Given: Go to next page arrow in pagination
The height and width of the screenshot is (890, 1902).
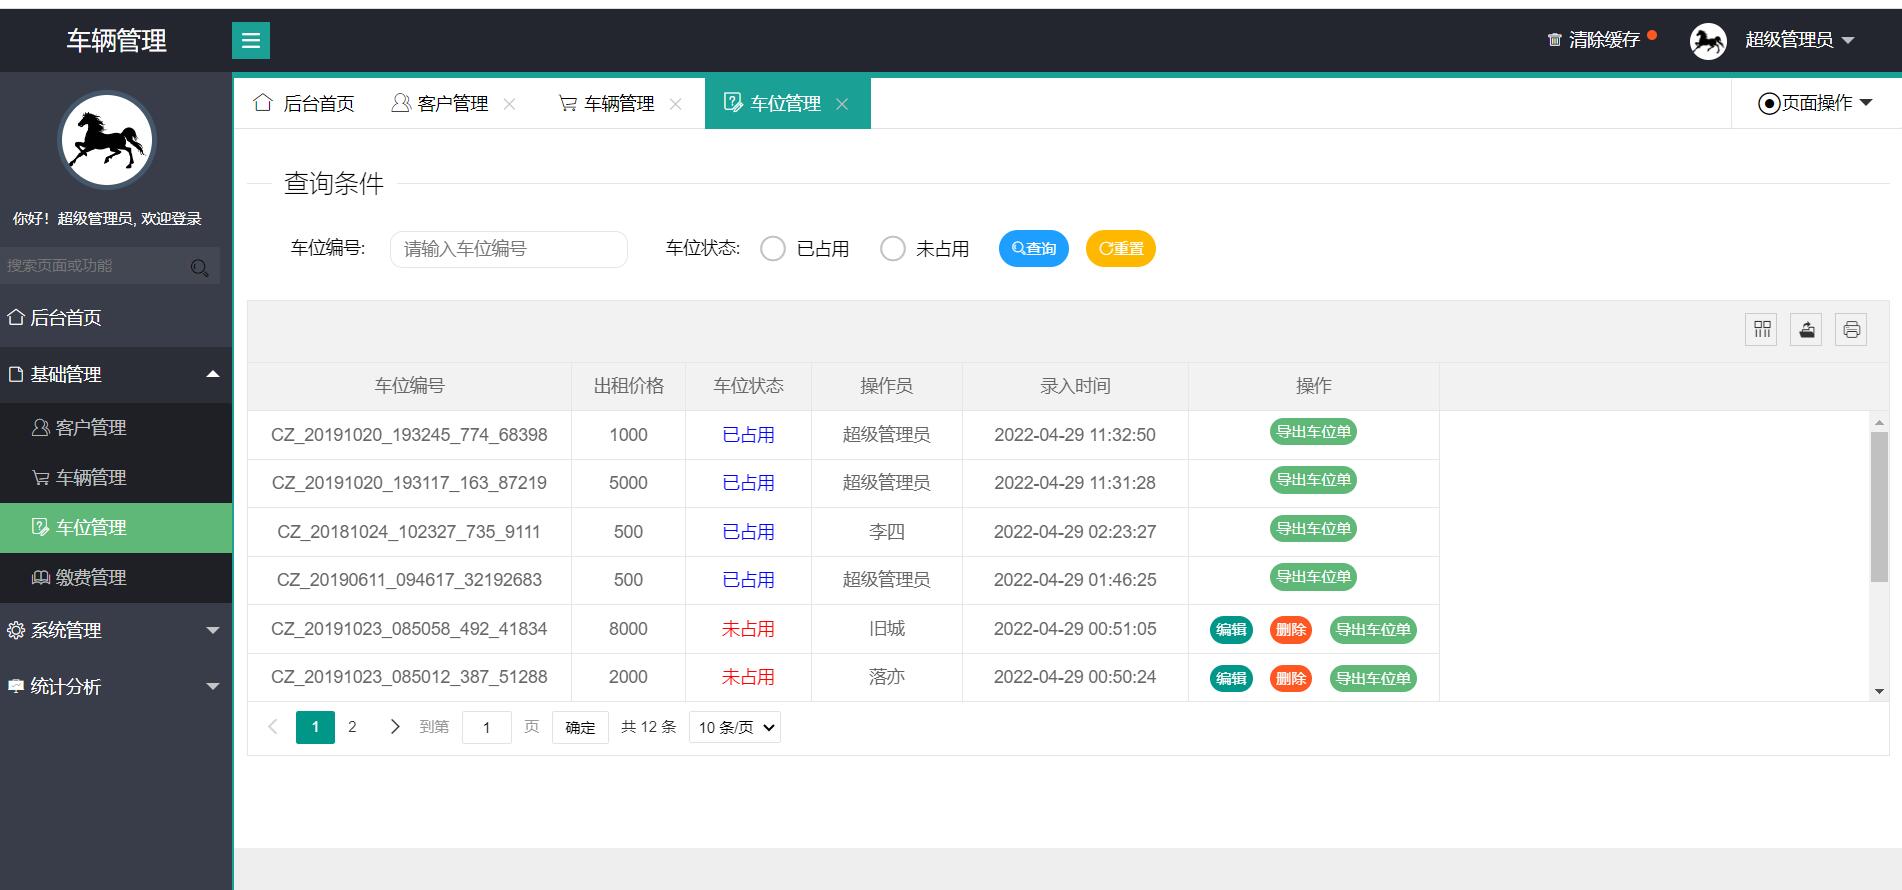Looking at the screenshot, I should 395,727.
